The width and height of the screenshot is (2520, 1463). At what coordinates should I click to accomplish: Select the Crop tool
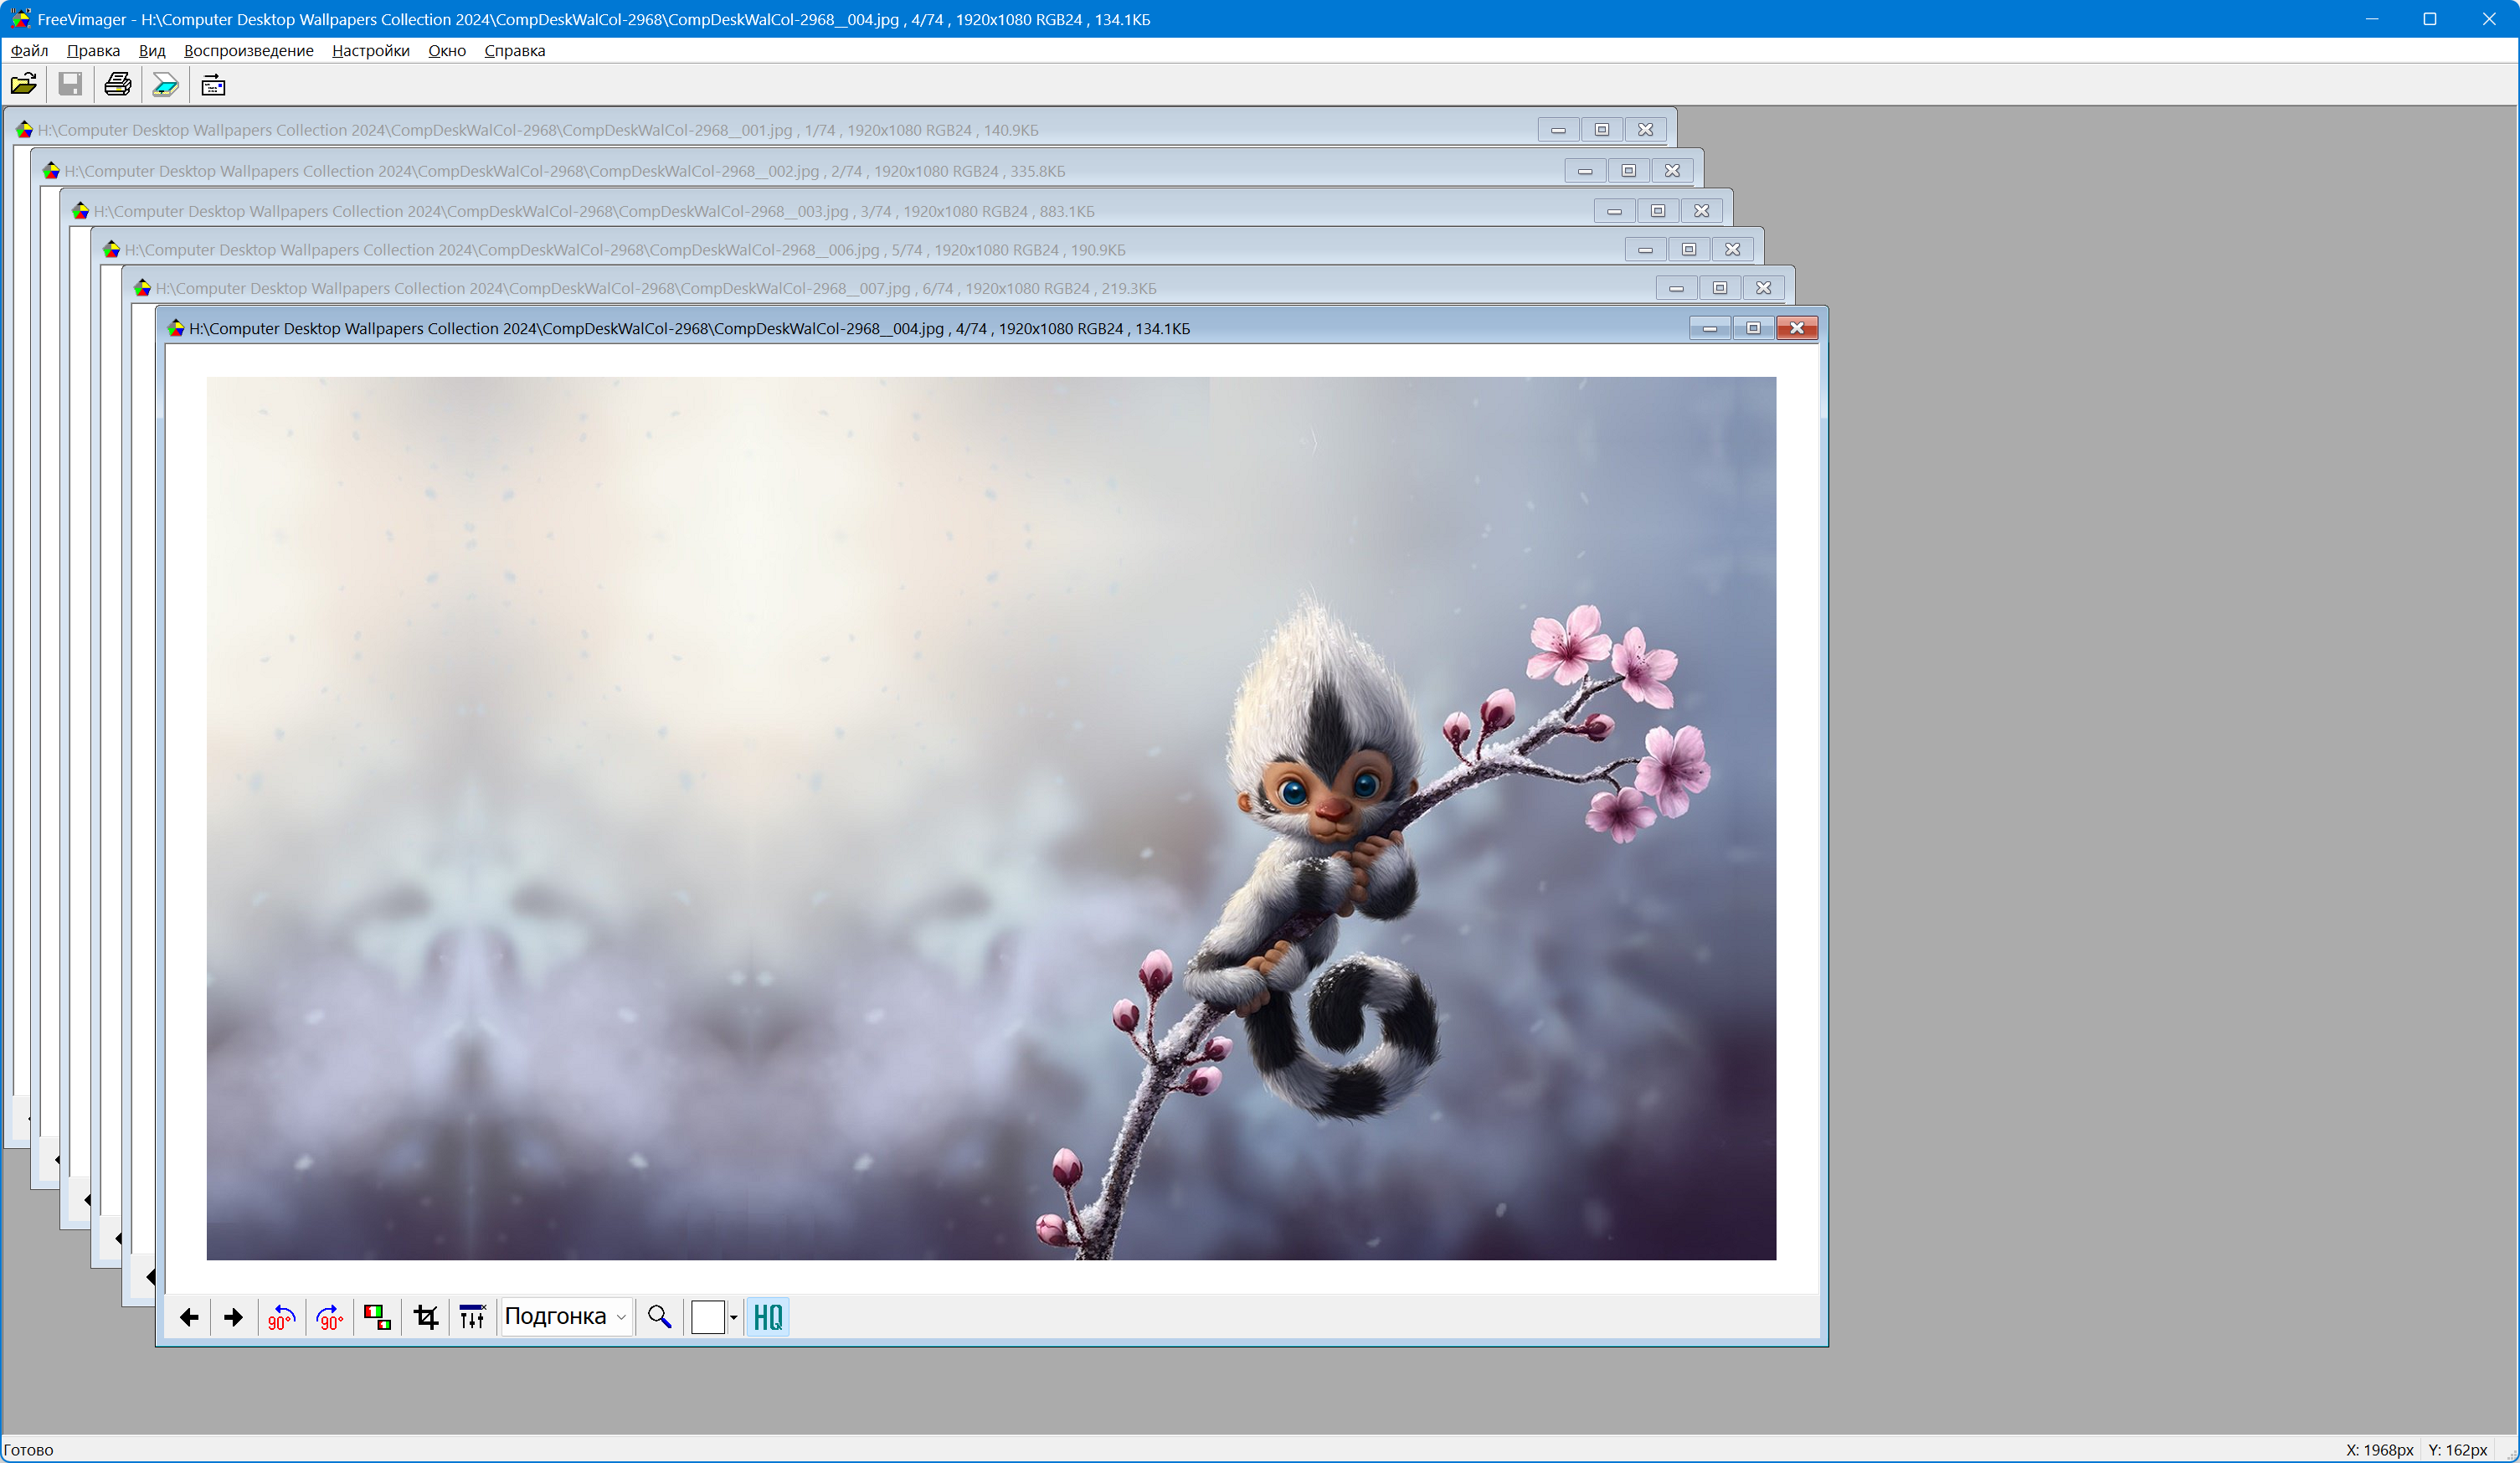point(426,1317)
